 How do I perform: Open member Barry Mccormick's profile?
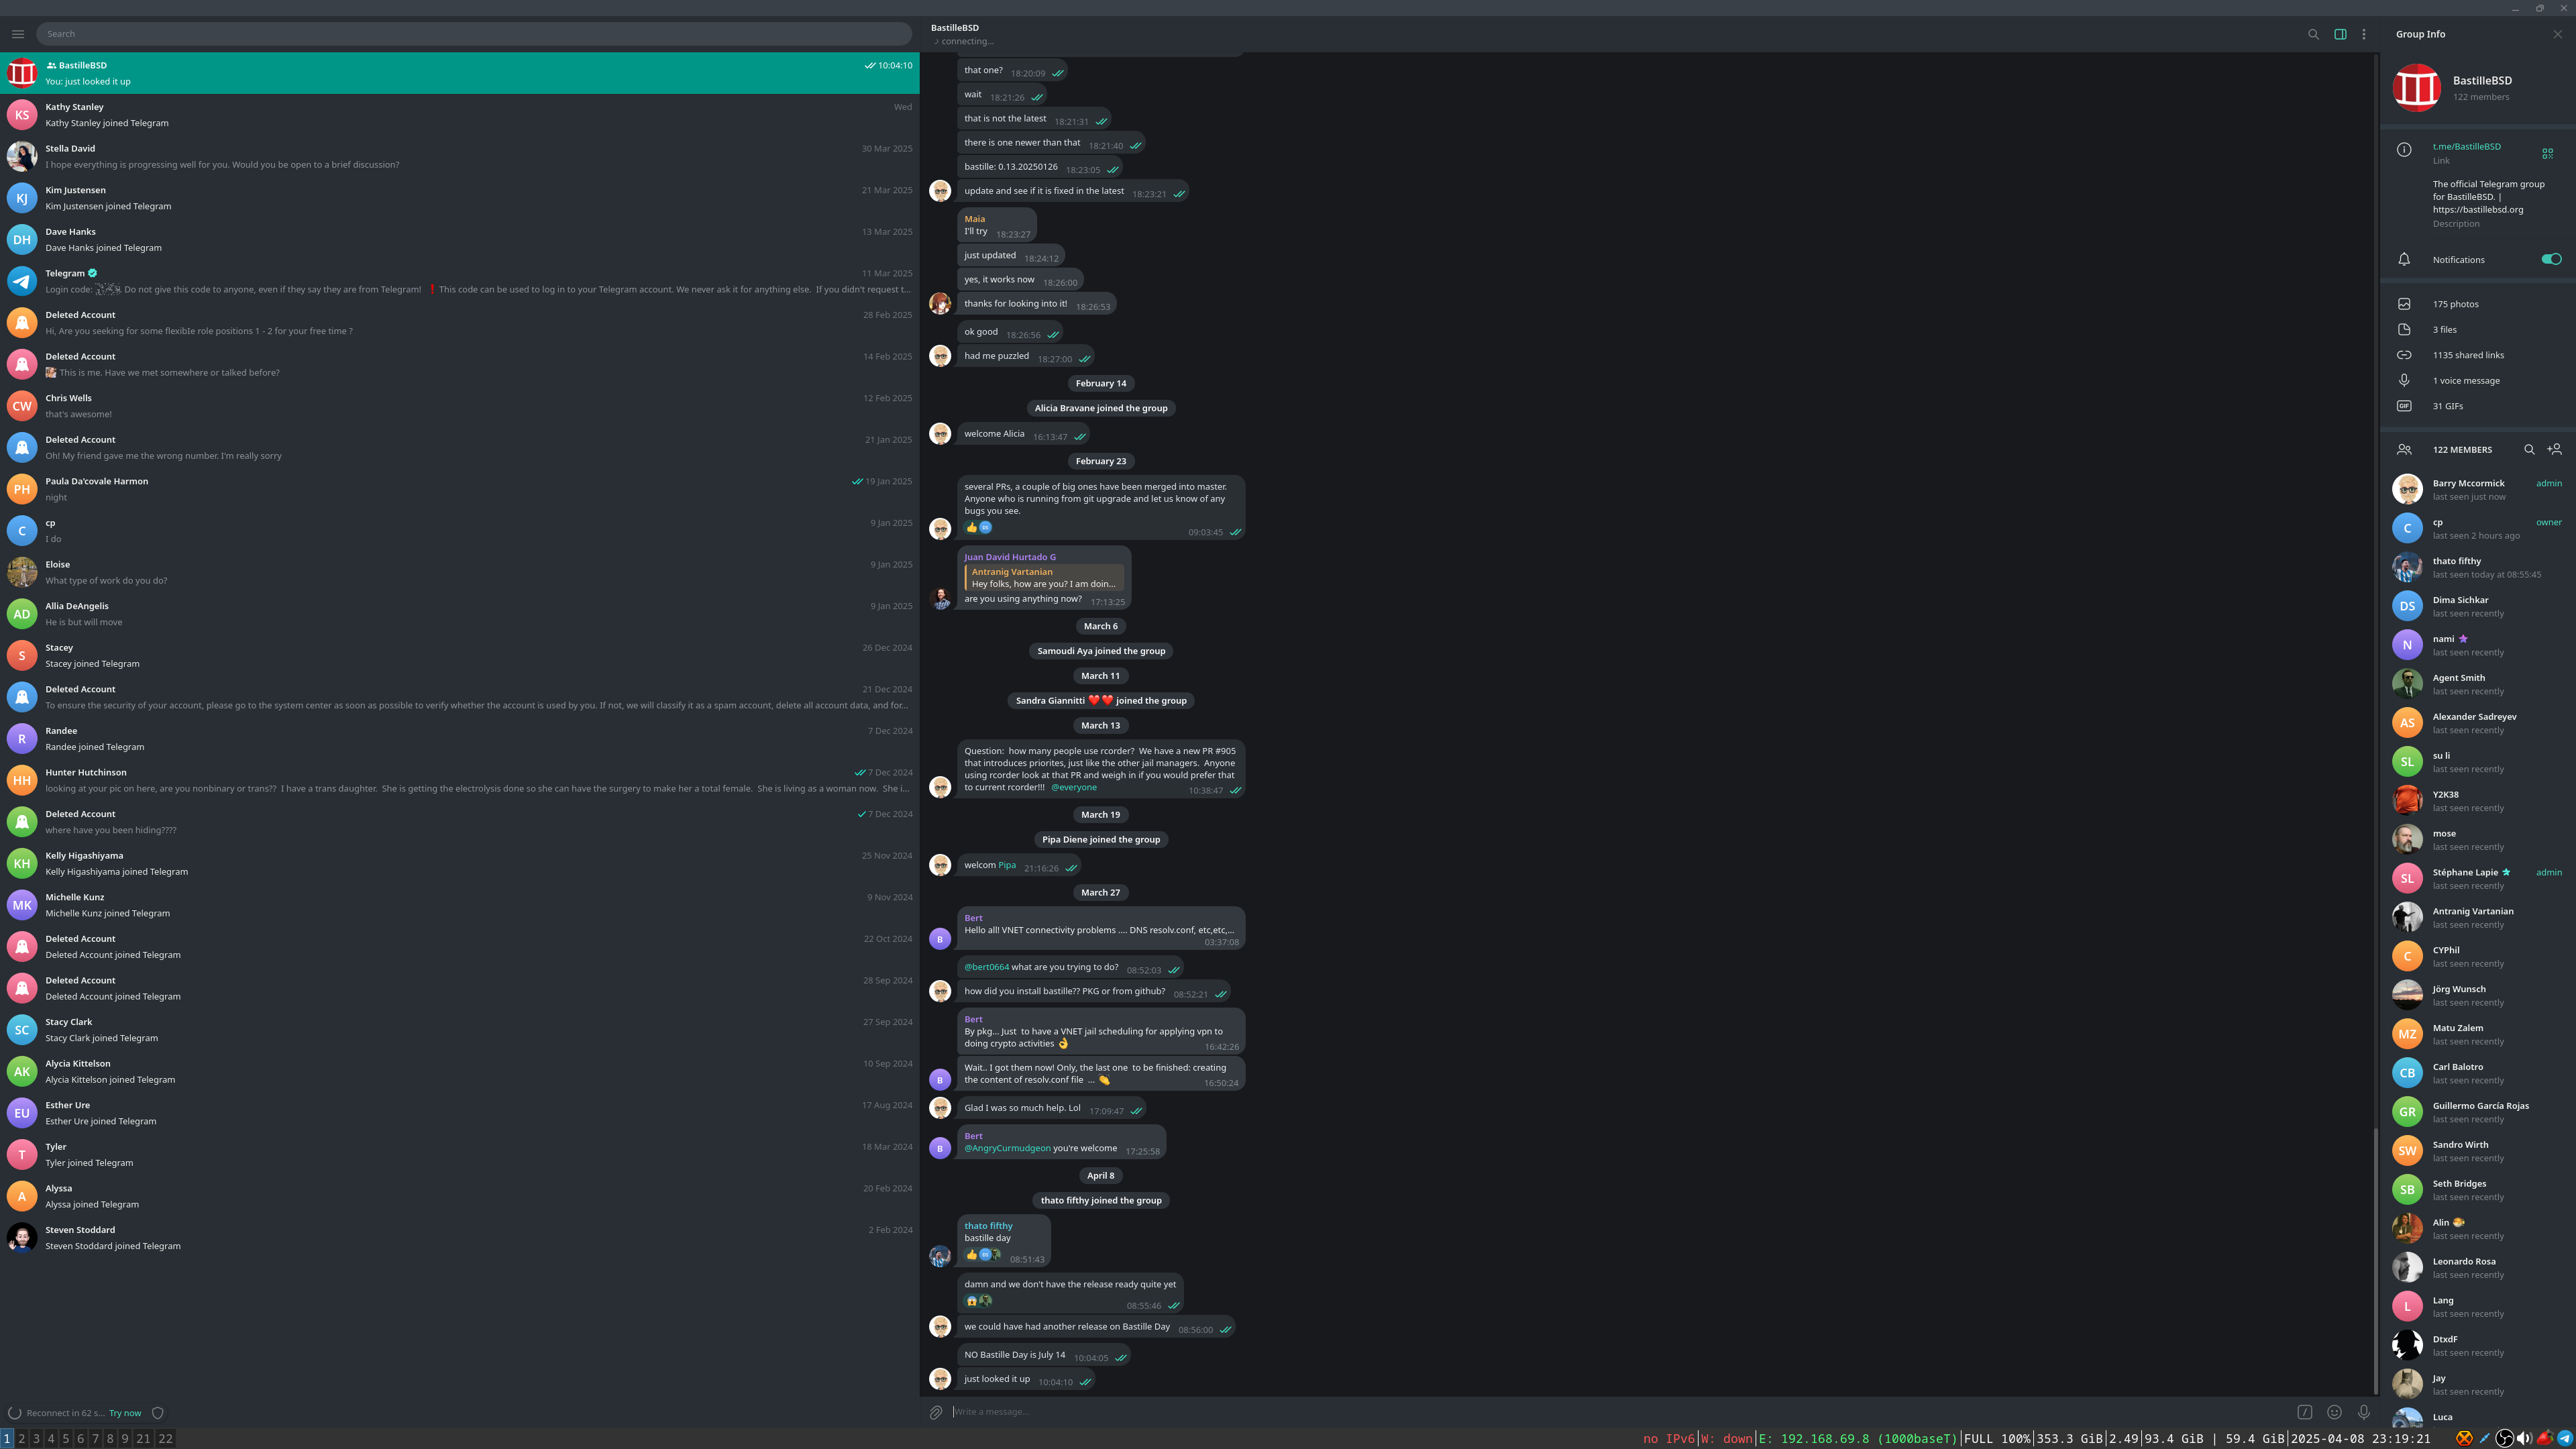pos(2478,489)
